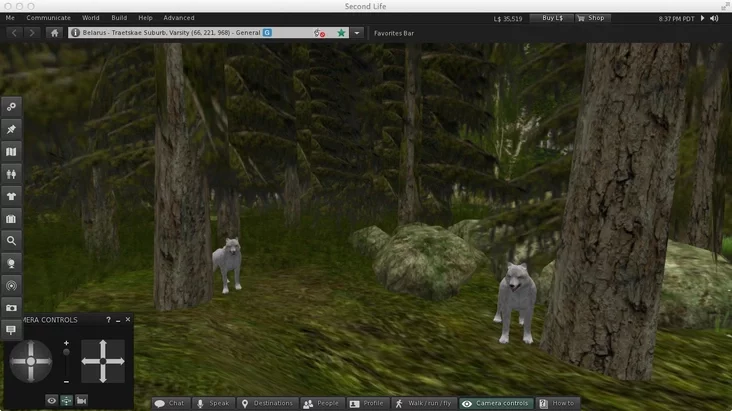
Task: Open the Notices sign sidebar button
Action: (11, 330)
